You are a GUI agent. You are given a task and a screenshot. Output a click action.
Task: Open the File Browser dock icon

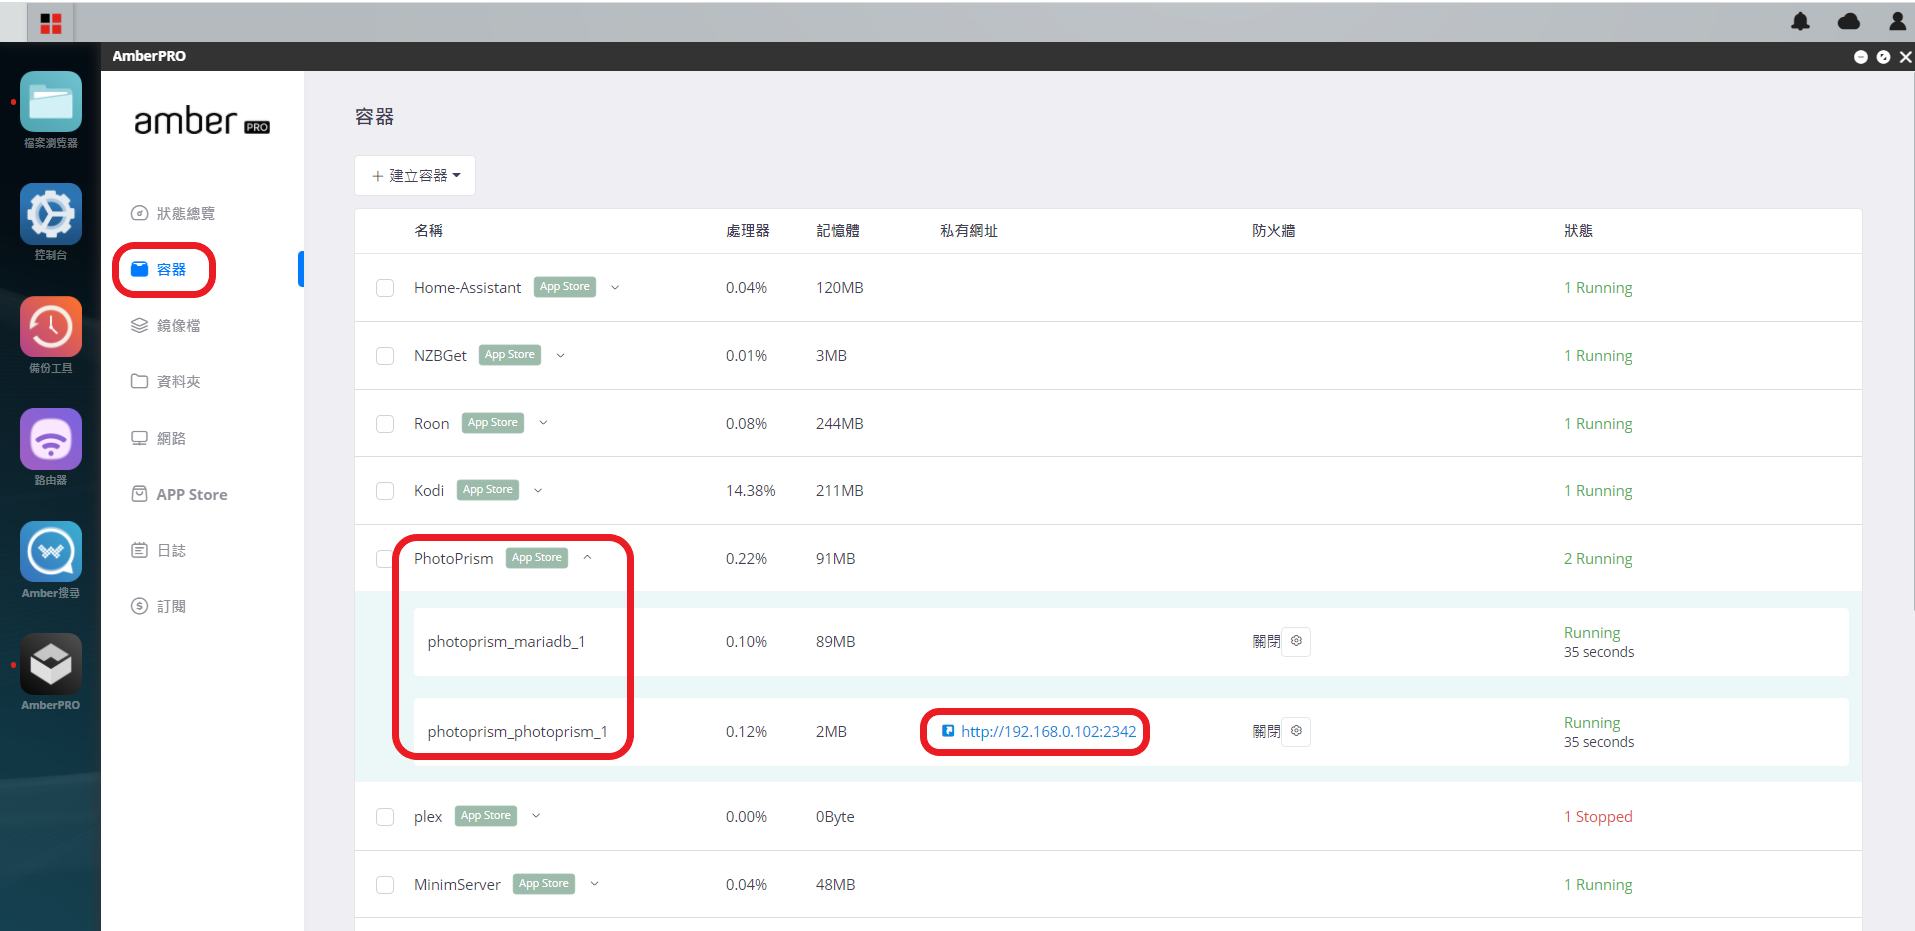[51, 102]
